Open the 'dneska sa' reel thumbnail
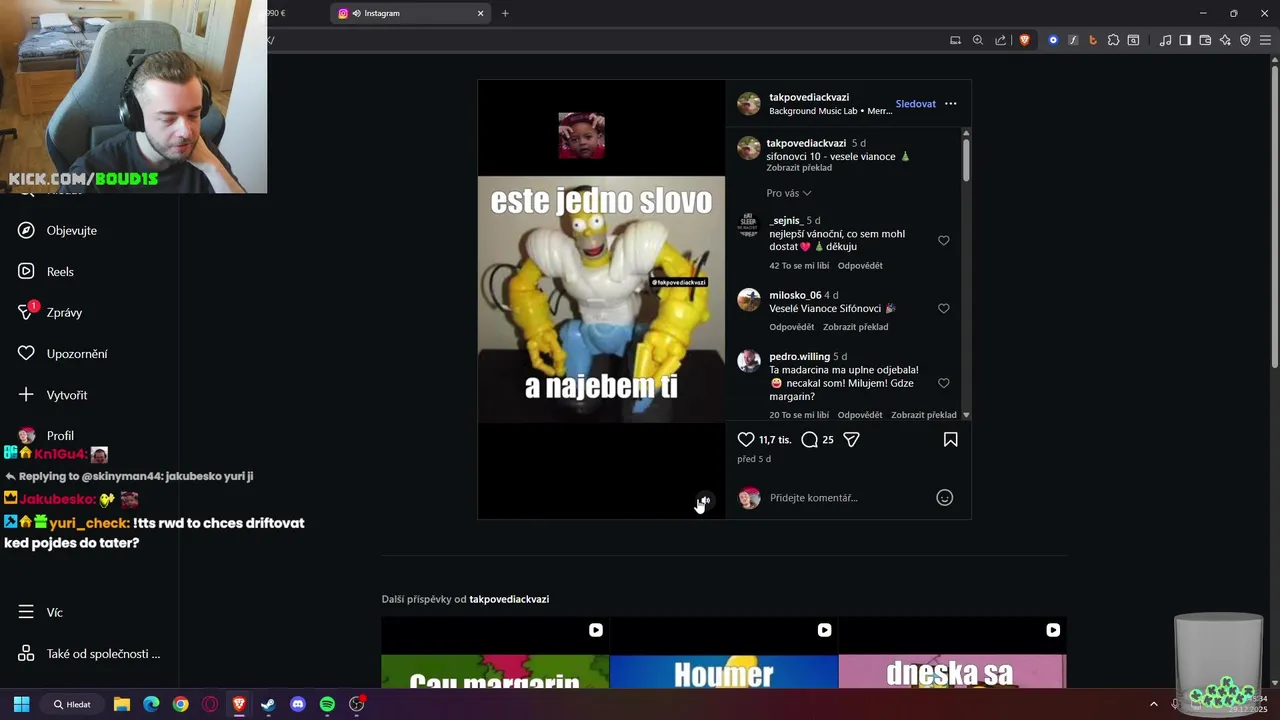This screenshot has width=1280, height=720. (x=952, y=652)
